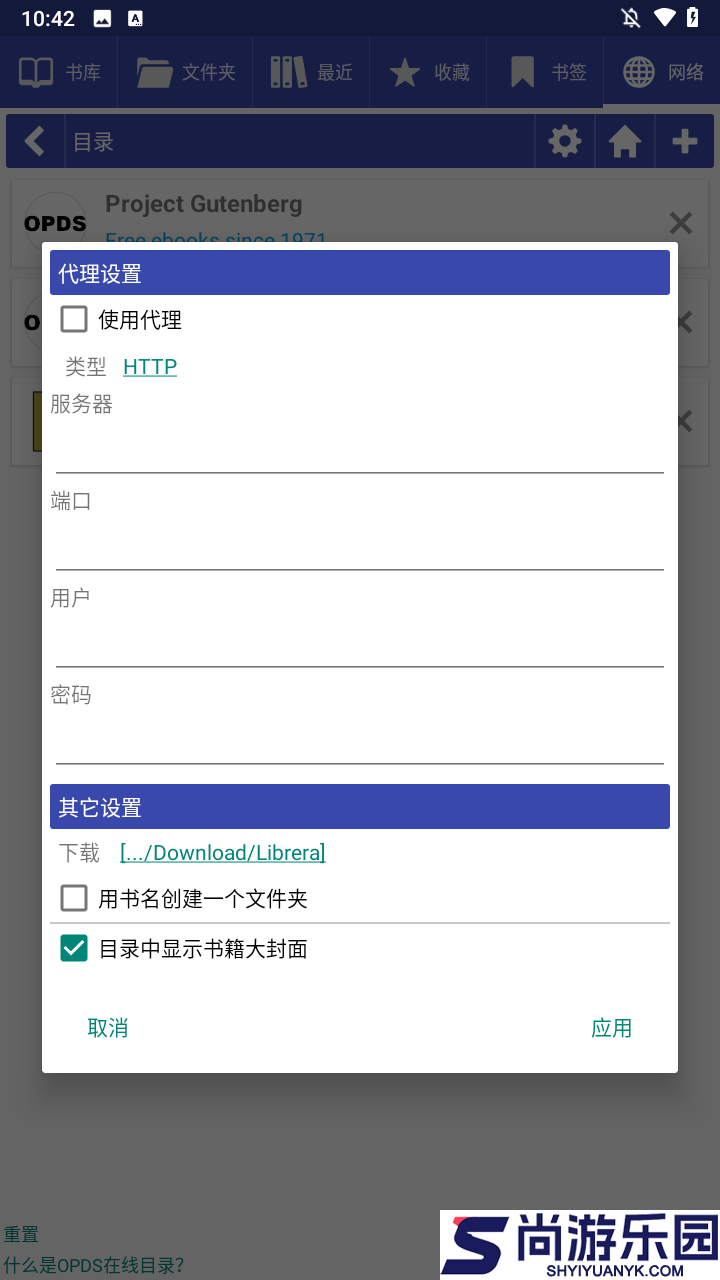The width and height of the screenshot is (720, 1280).
Task: Click the home icon in the catalog toolbar
Action: click(x=624, y=141)
